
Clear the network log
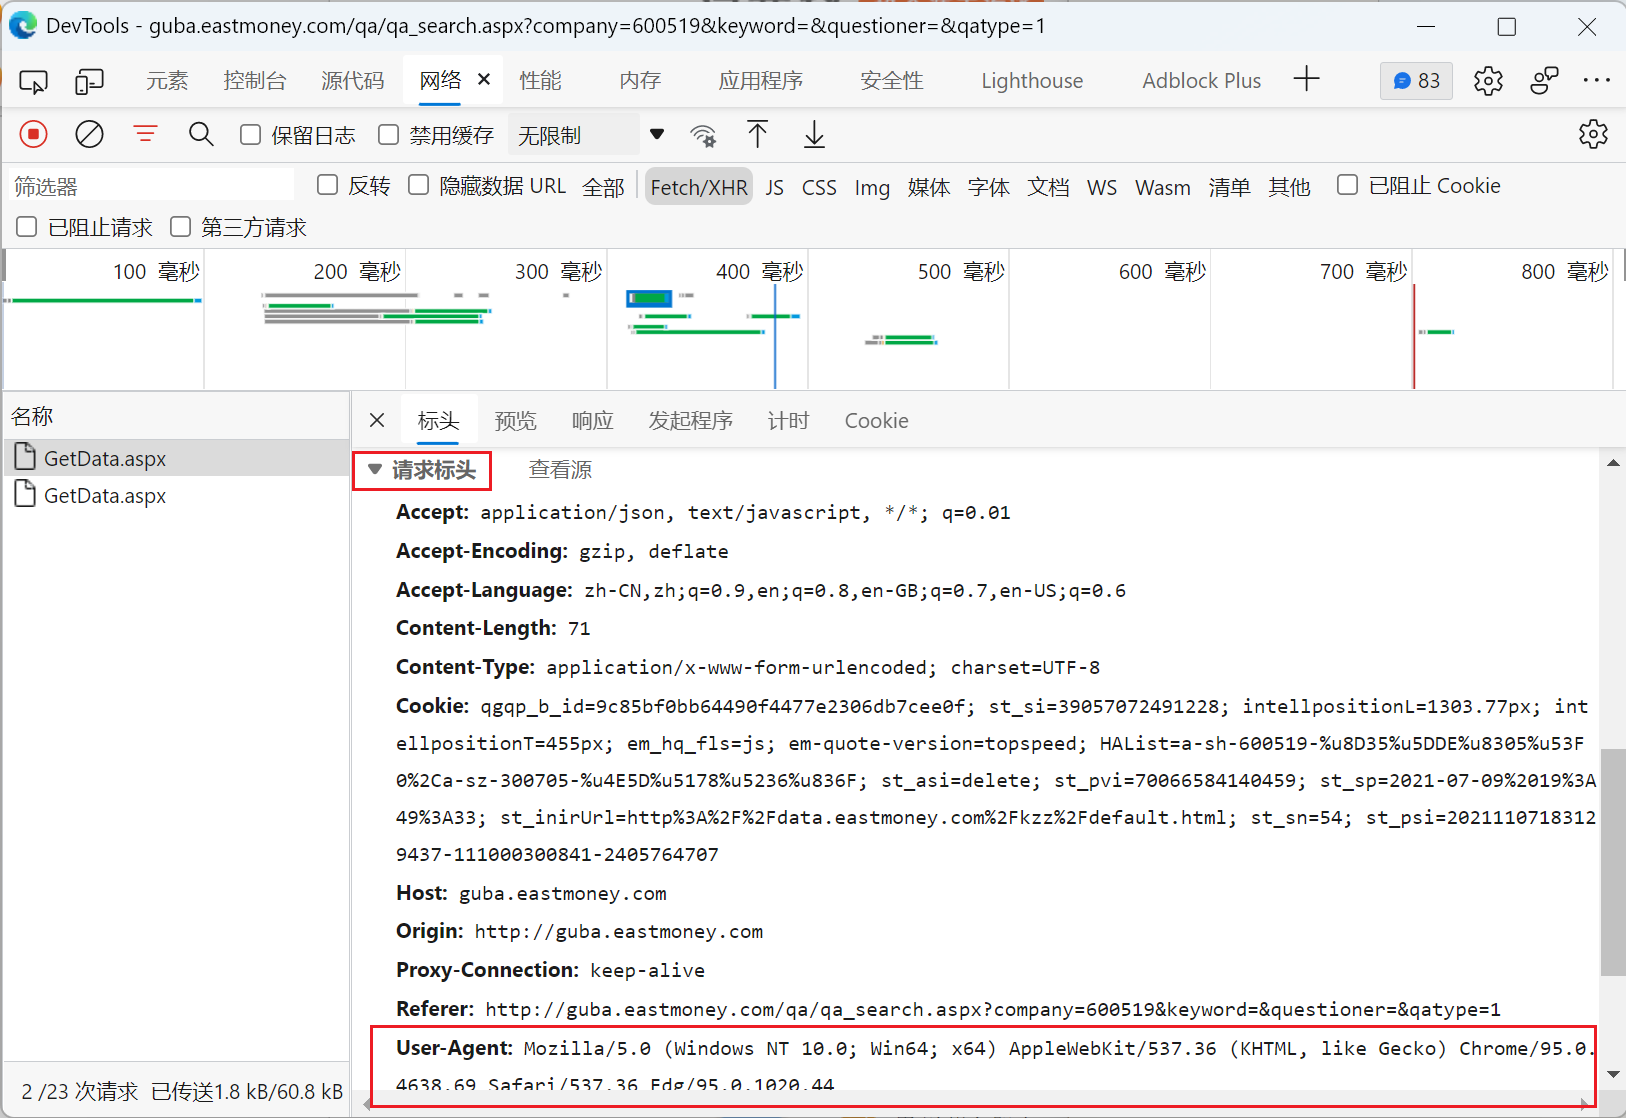89,134
